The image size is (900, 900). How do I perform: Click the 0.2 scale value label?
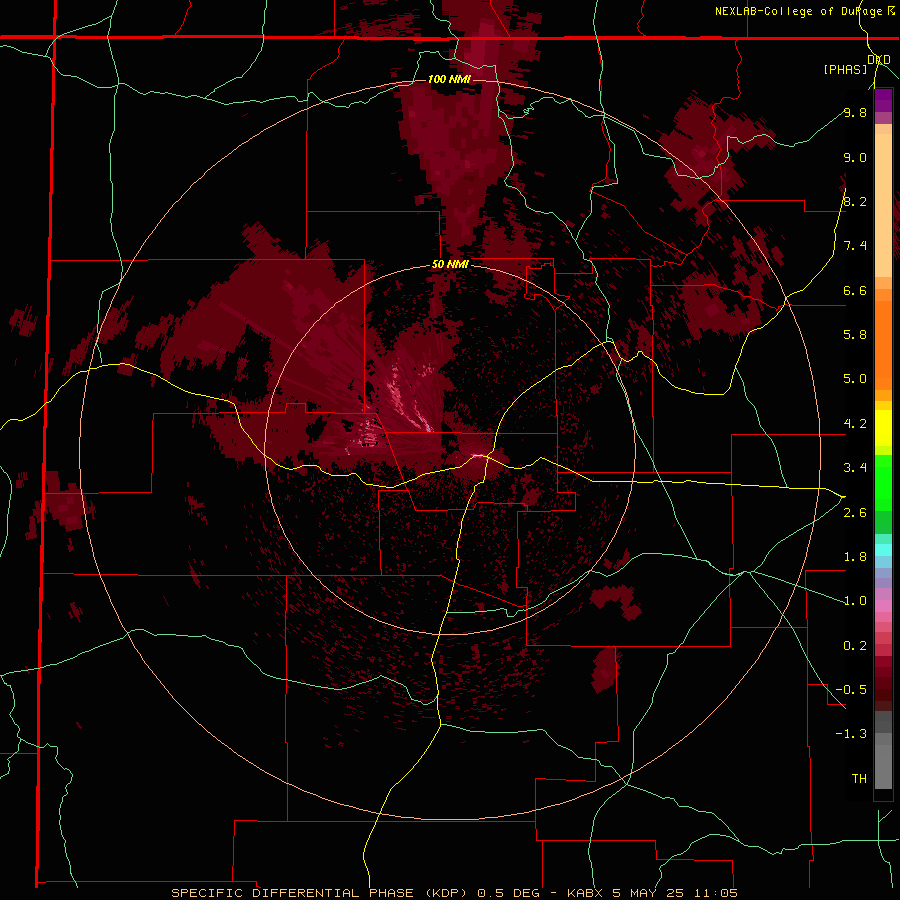coord(855,646)
